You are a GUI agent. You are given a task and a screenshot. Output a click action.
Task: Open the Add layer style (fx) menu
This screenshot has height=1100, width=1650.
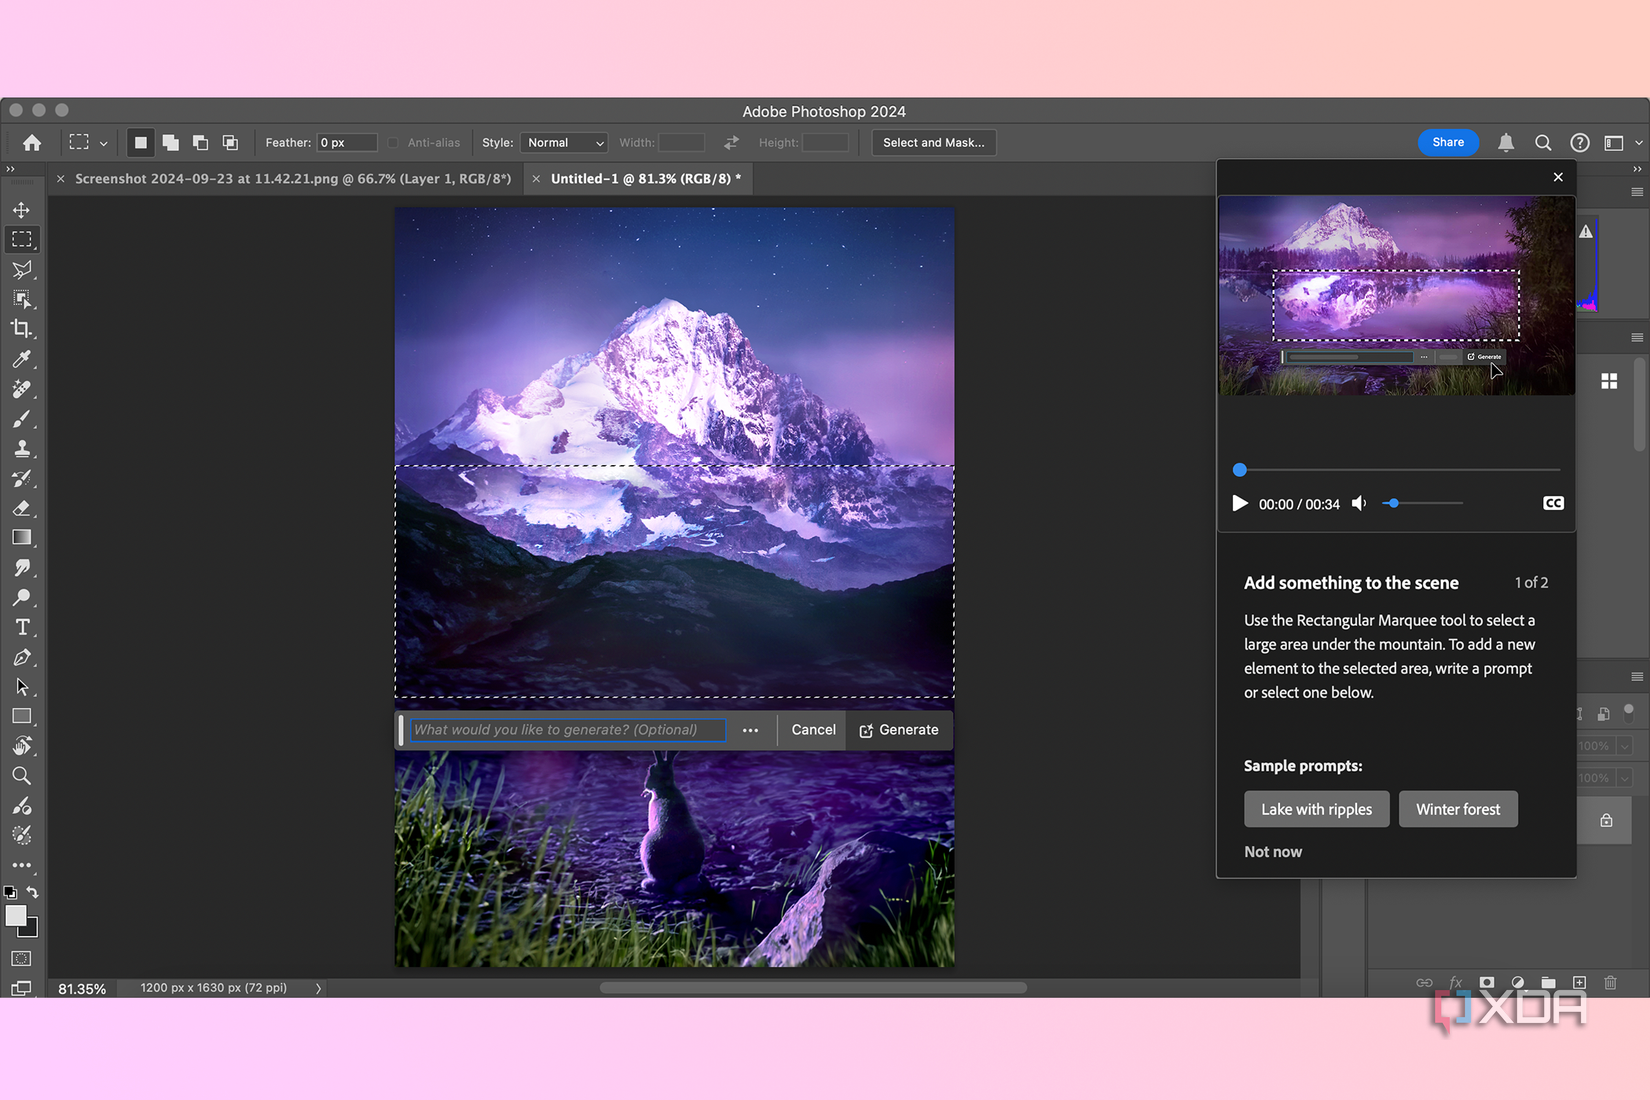1455,982
